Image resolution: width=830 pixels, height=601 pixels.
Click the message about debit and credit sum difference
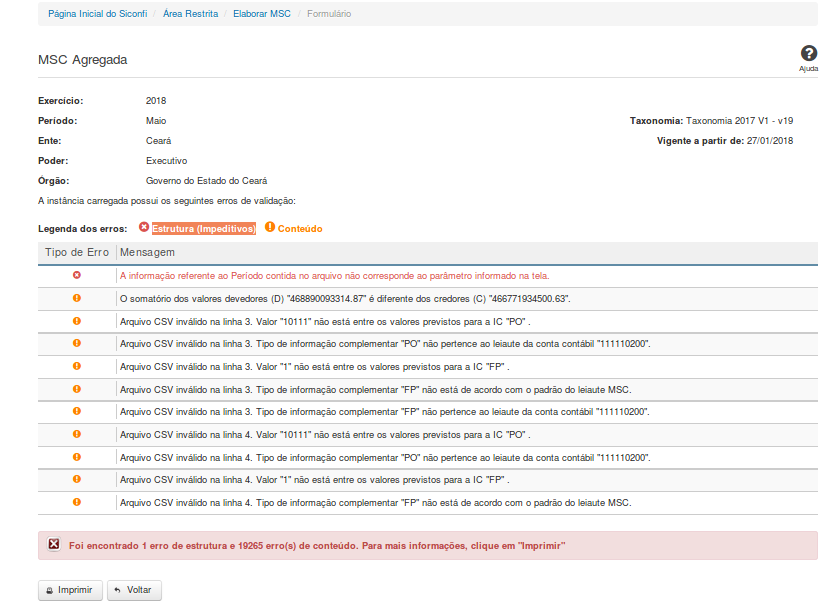pyautogui.click(x=345, y=299)
